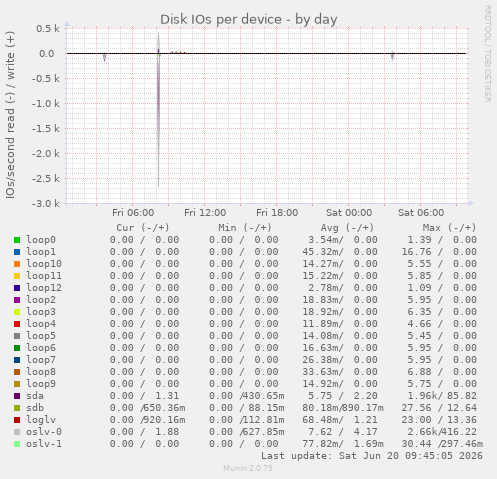
Task: Click the 'oslv-1' device name
Action: [x=44, y=444]
